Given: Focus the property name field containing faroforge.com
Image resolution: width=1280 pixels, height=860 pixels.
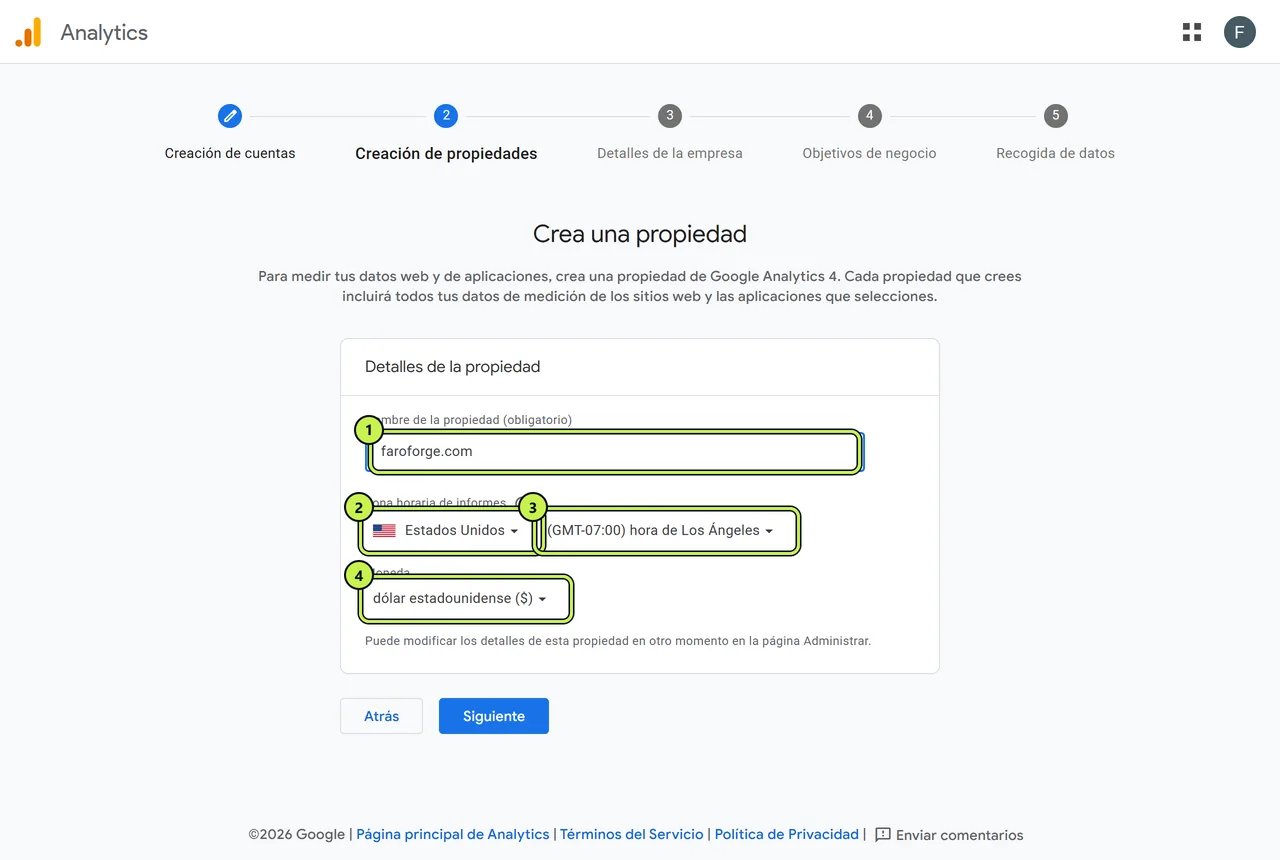Looking at the screenshot, I should click(615, 452).
